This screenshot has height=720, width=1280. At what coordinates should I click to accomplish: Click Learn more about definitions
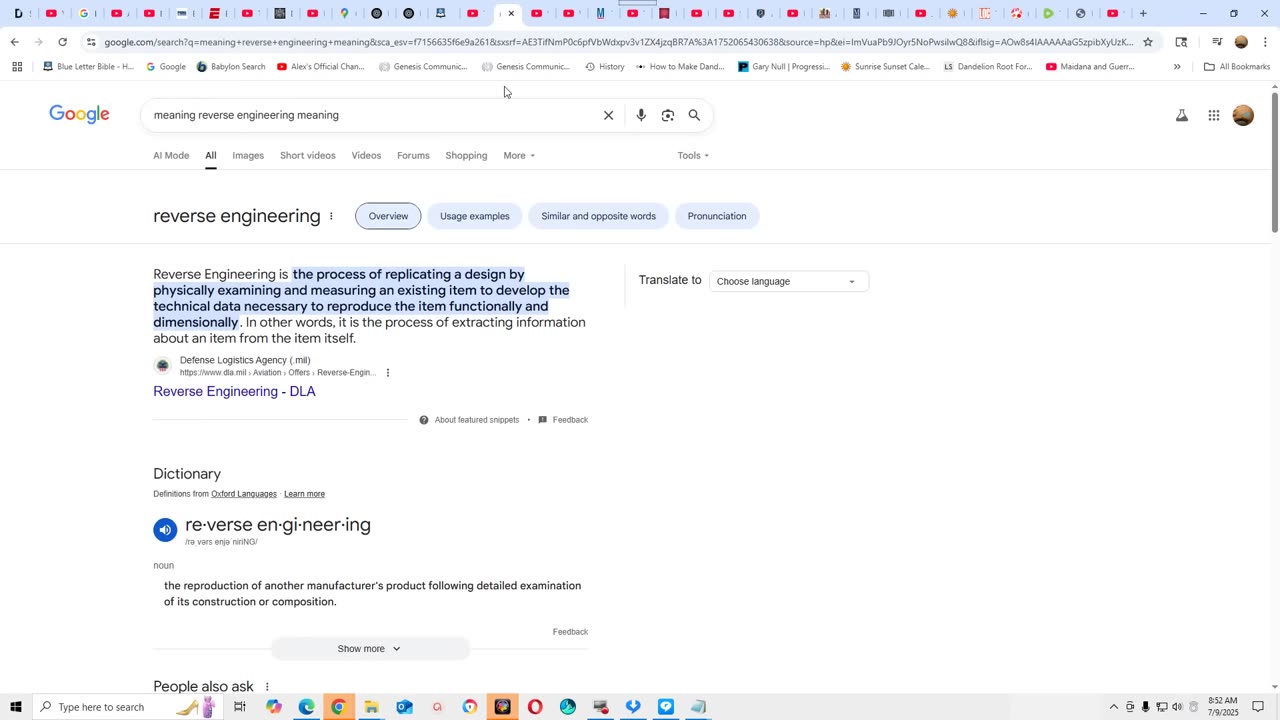tap(304, 494)
